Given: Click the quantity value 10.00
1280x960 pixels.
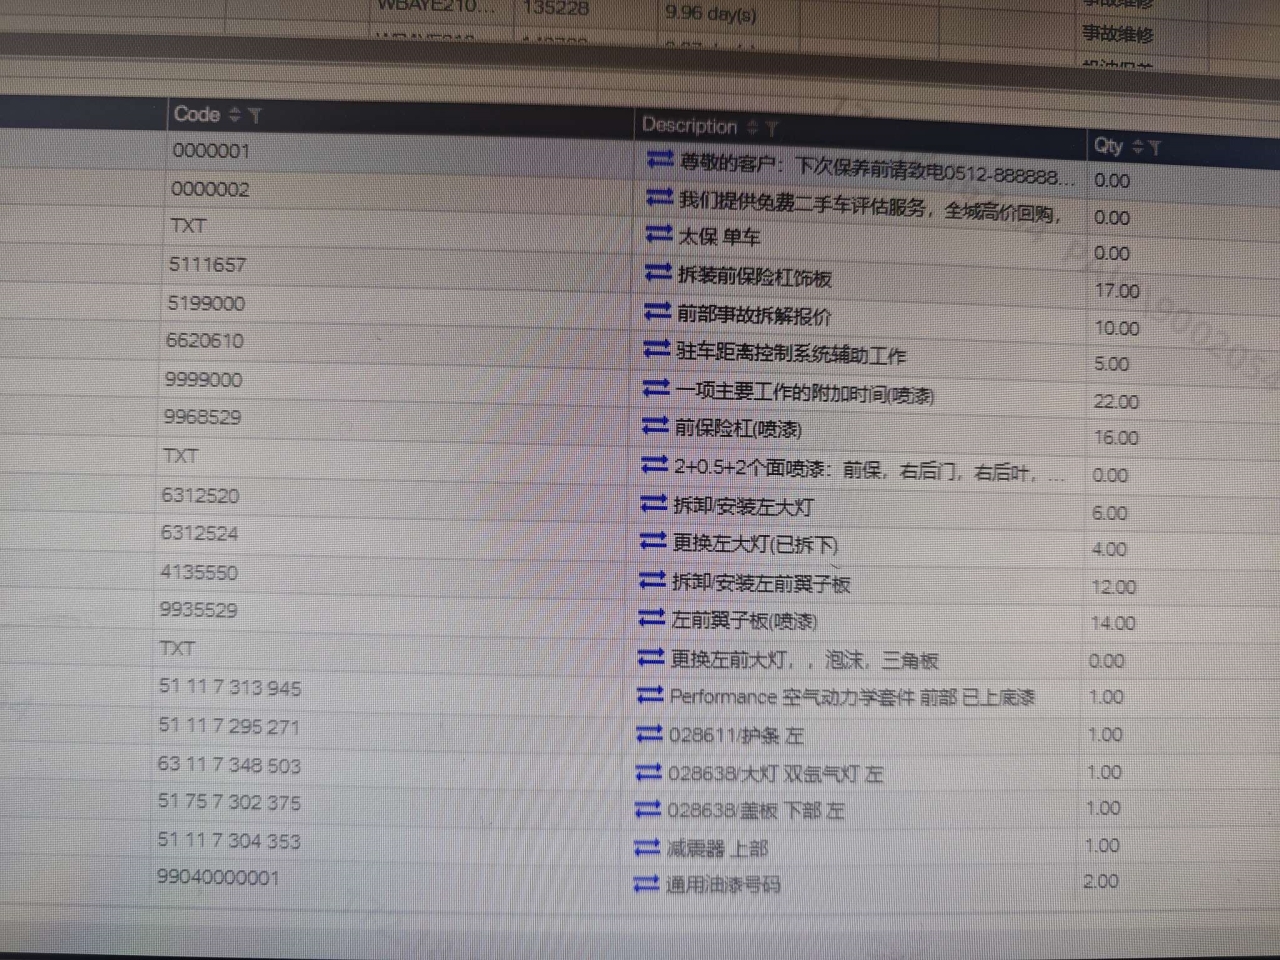Looking at the screenshot, I should [x=1117, y=328].
